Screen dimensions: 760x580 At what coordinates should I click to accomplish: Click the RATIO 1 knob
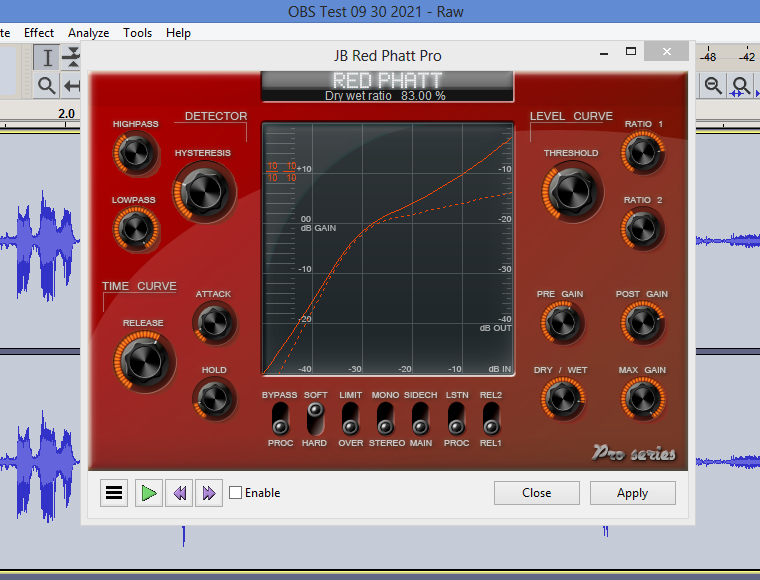(x=643, y=153)
